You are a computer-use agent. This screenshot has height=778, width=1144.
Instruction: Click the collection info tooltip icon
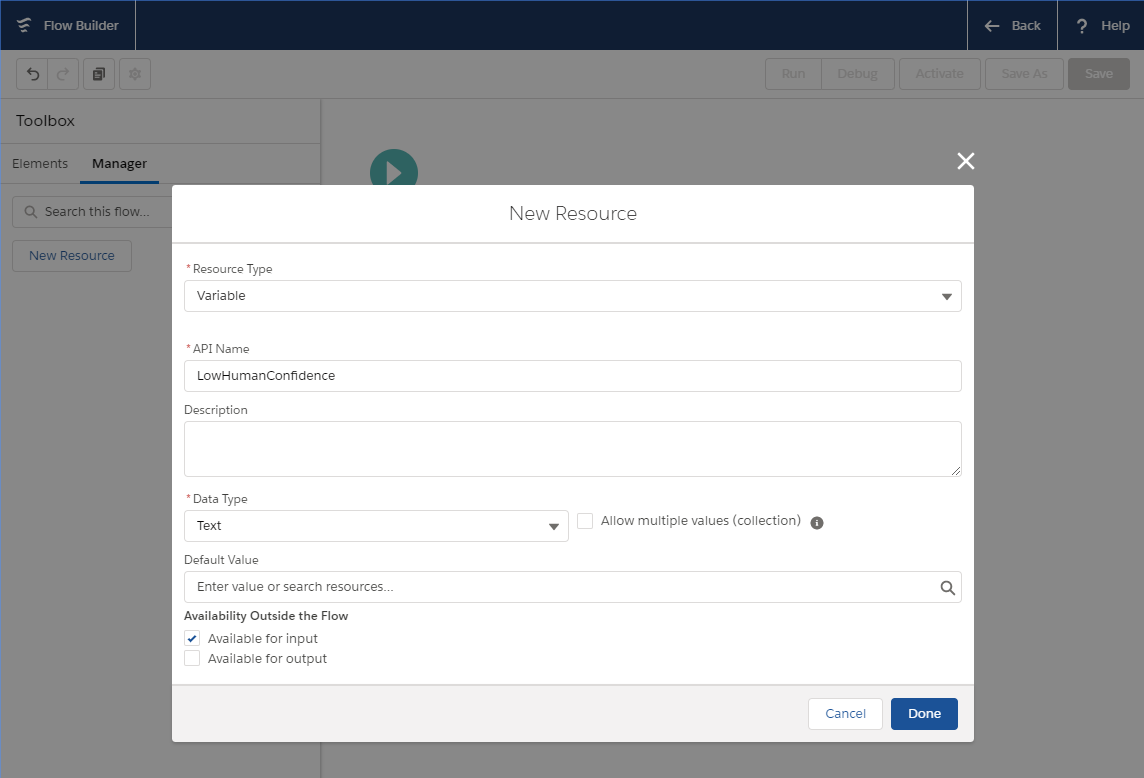817,523
